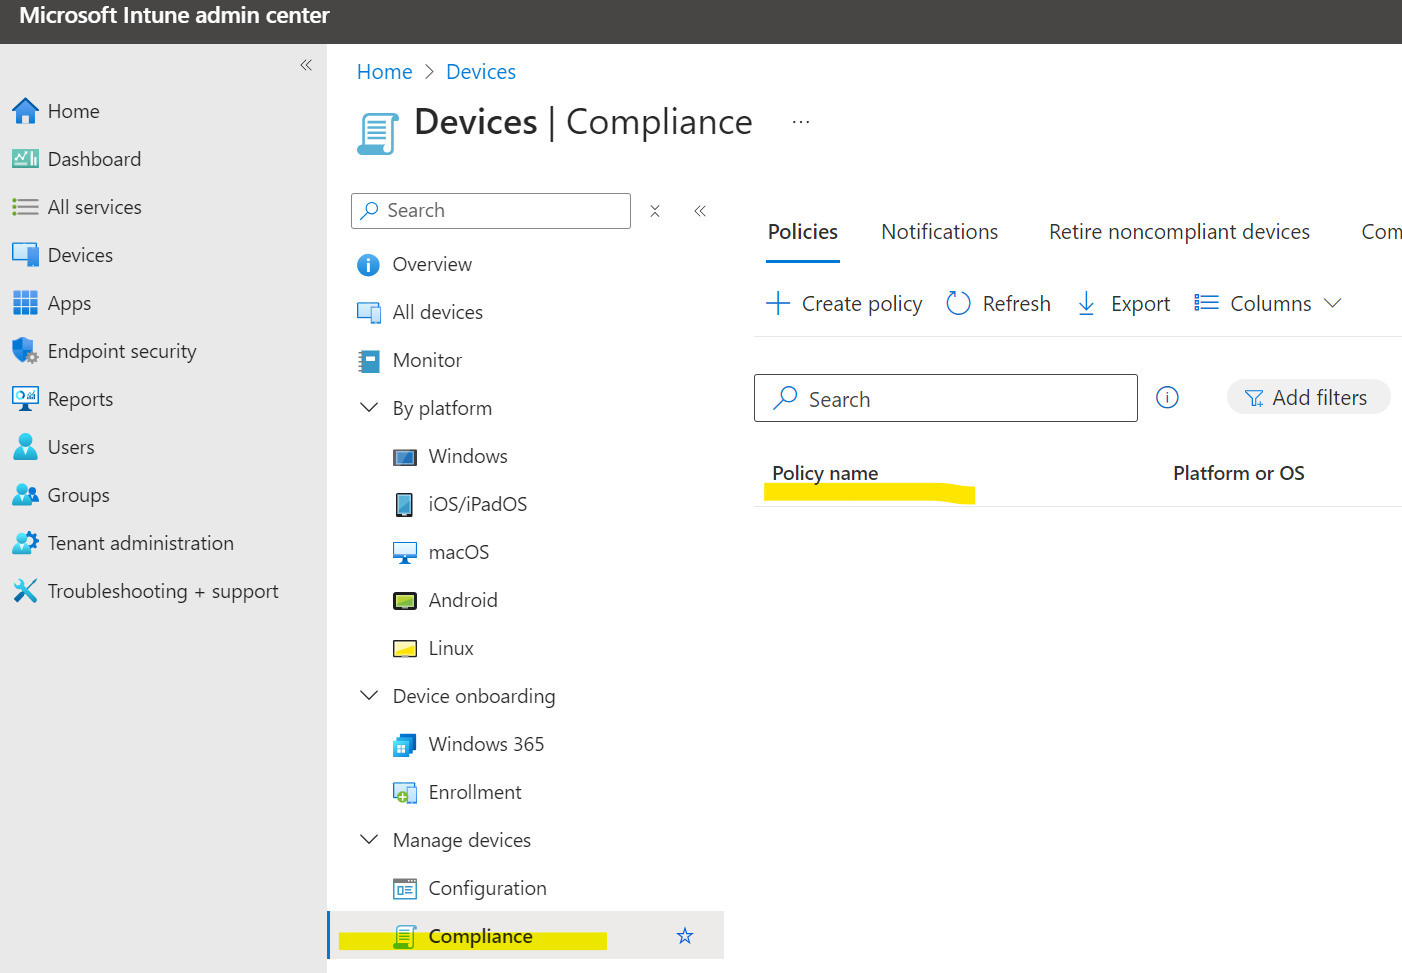
Task: Follow the Home breadcrumb link
Action: [x=385, y=72]
